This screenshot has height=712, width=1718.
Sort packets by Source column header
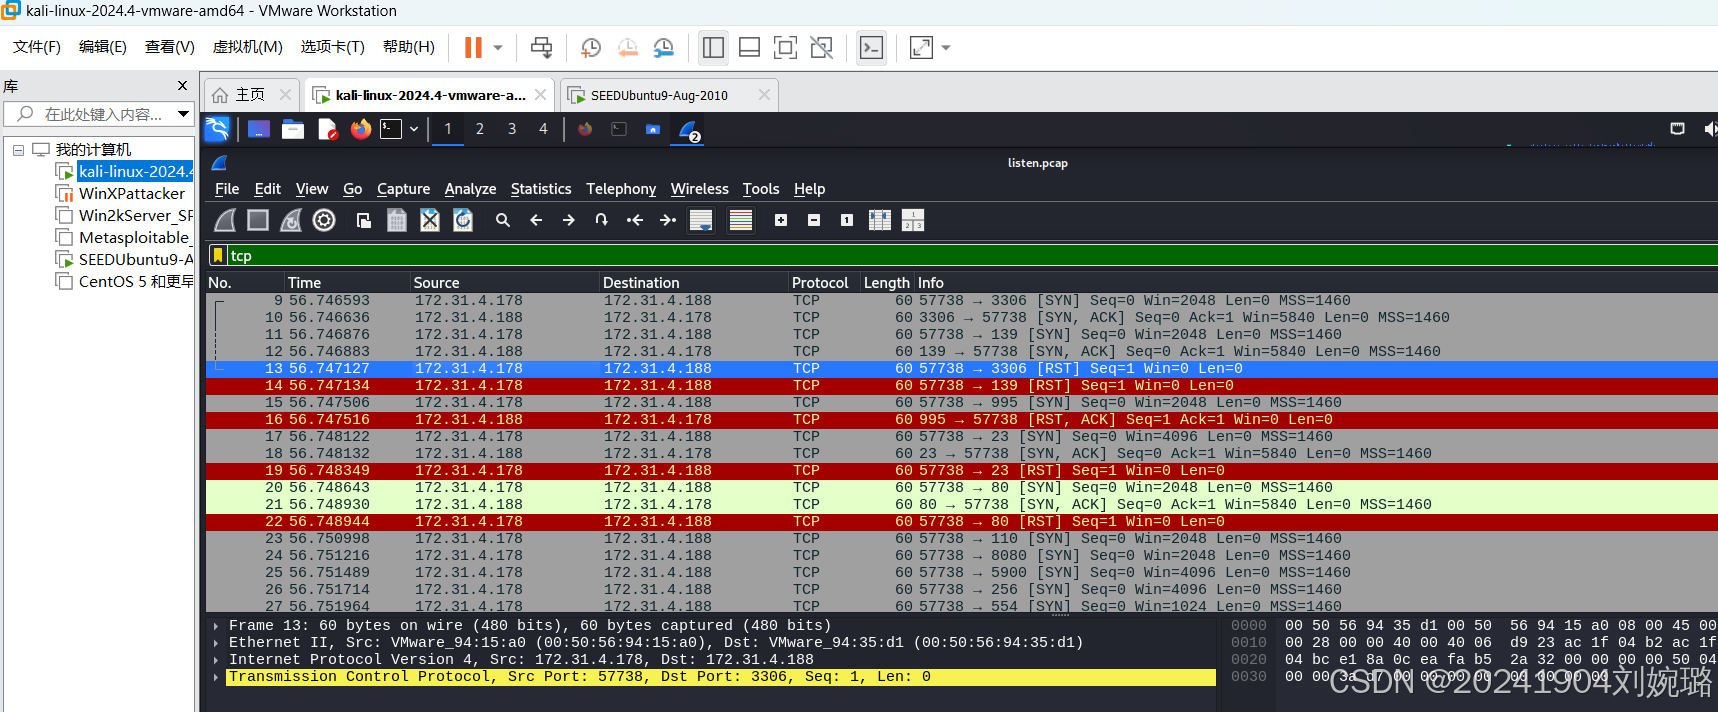point(505,283)
